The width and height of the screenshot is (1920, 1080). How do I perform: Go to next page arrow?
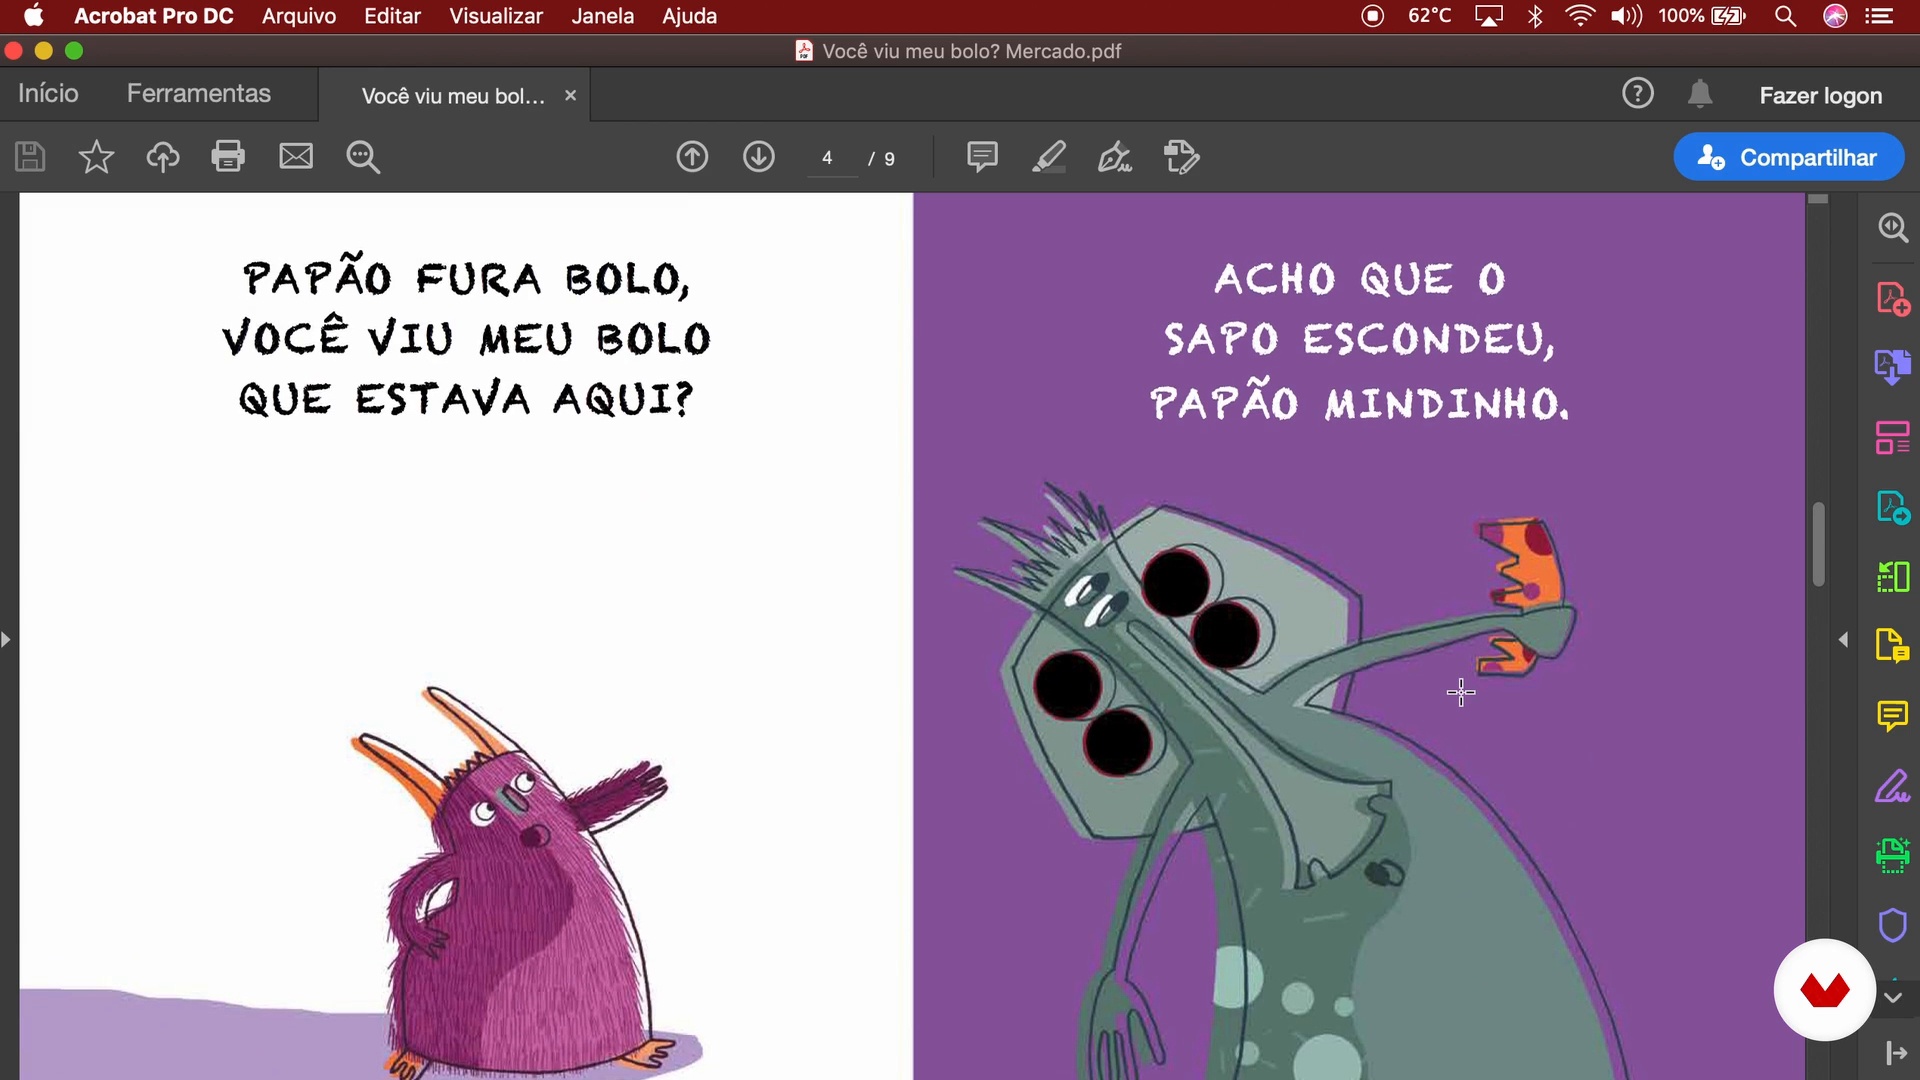(x=759, y=157)
